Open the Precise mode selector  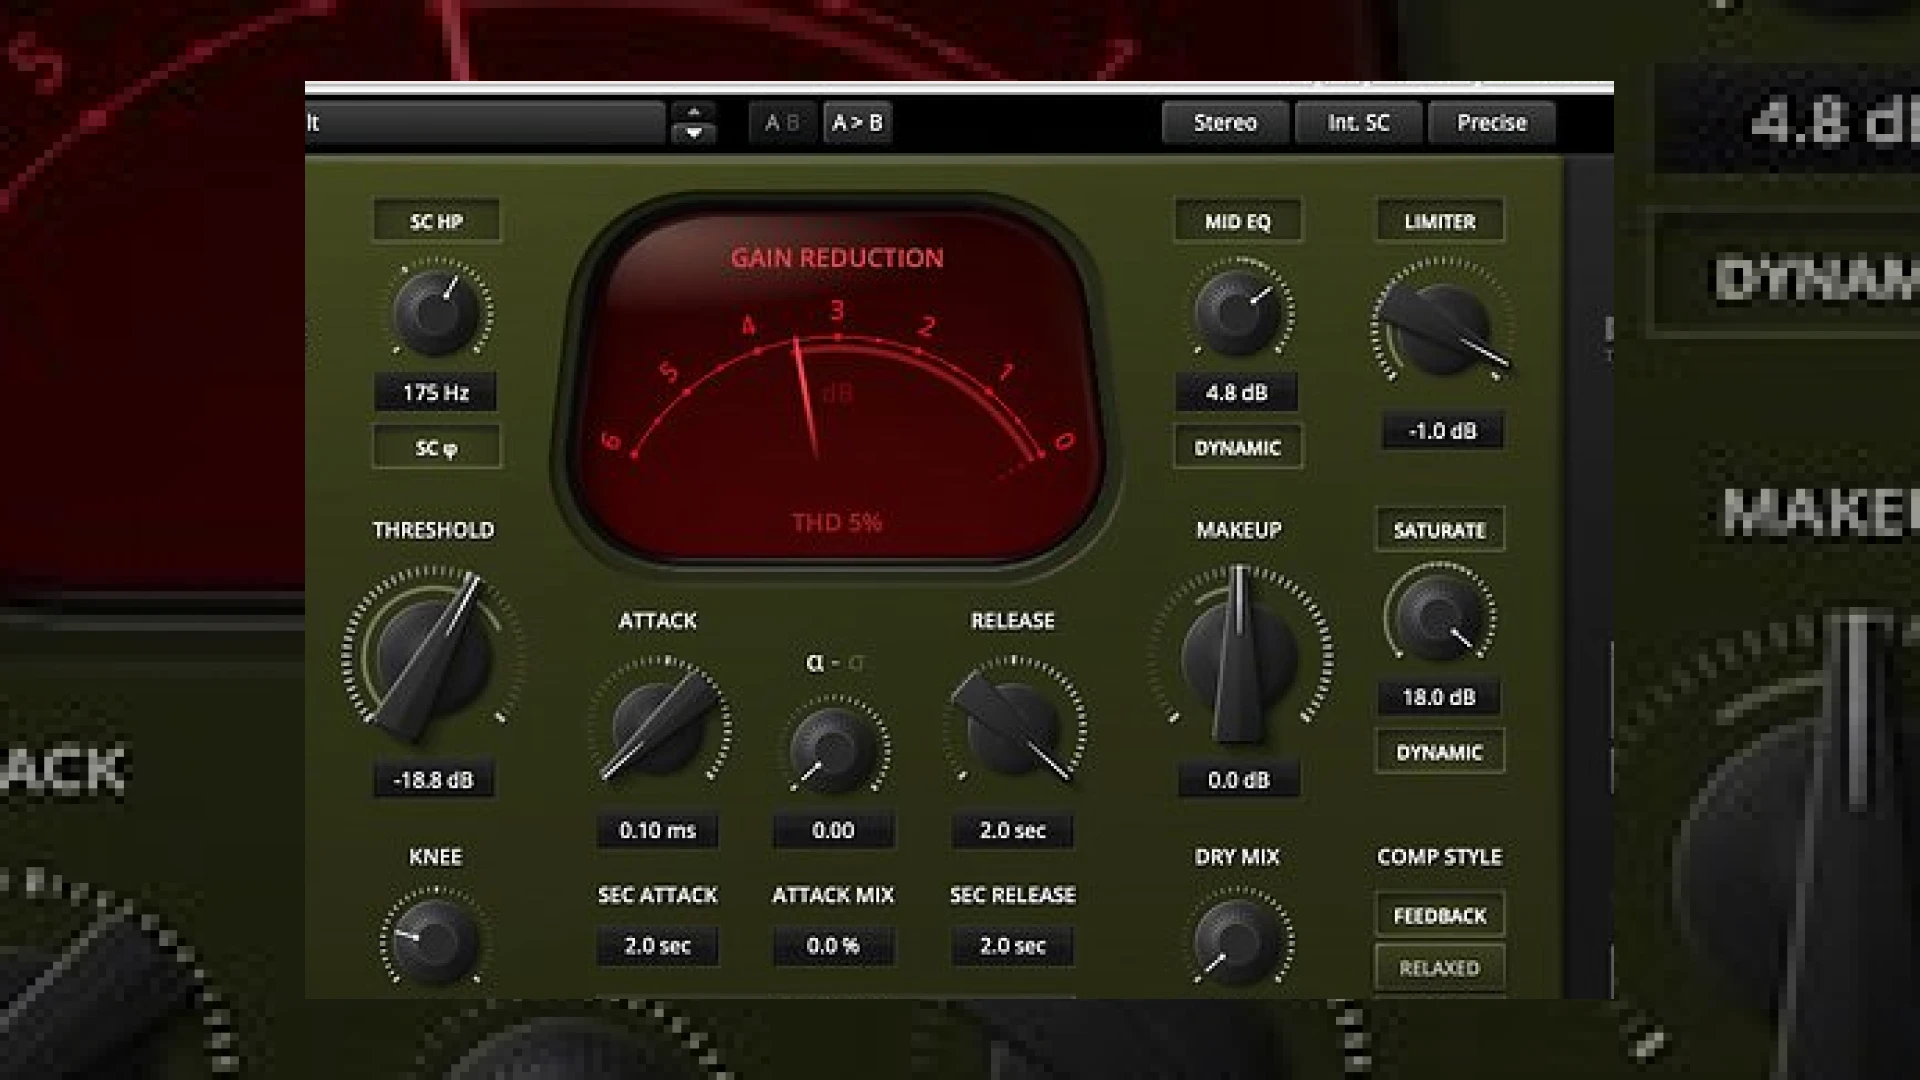pyautogui.click(x=1492, y=123)
